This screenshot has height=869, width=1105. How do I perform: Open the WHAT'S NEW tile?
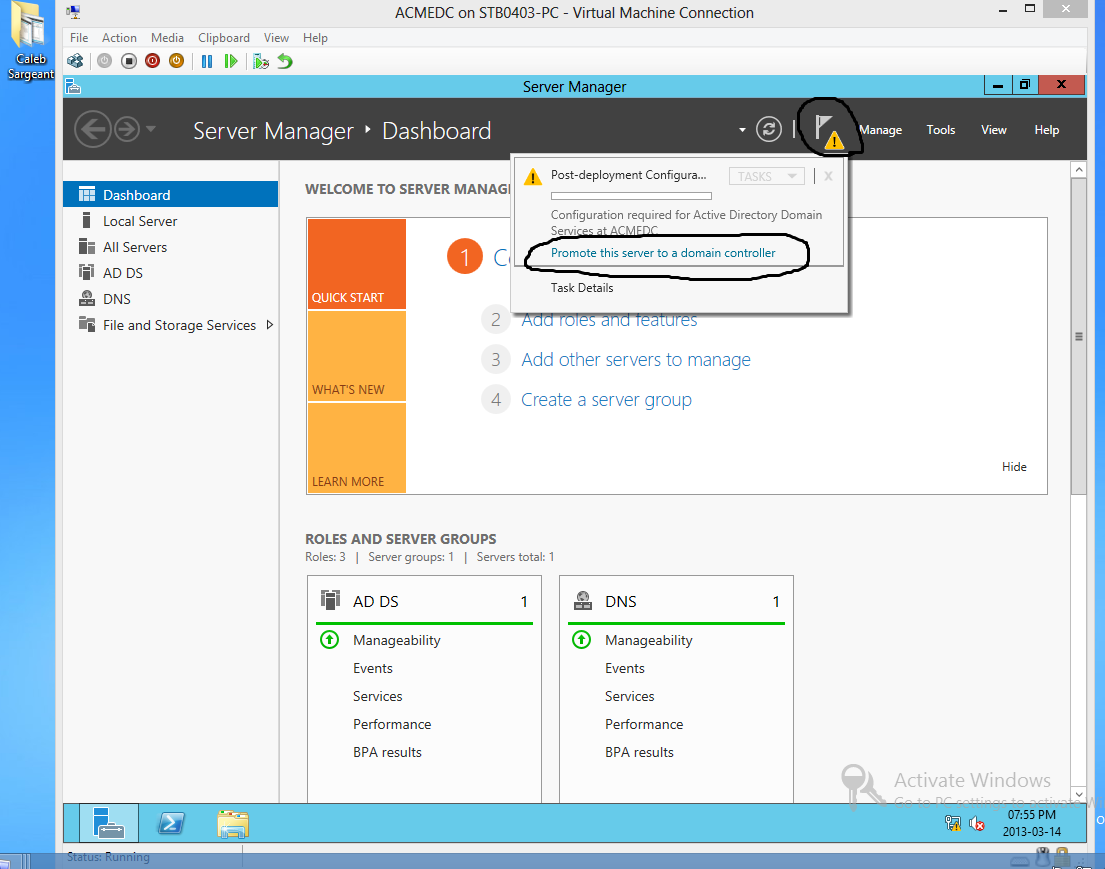coord(357,356)
